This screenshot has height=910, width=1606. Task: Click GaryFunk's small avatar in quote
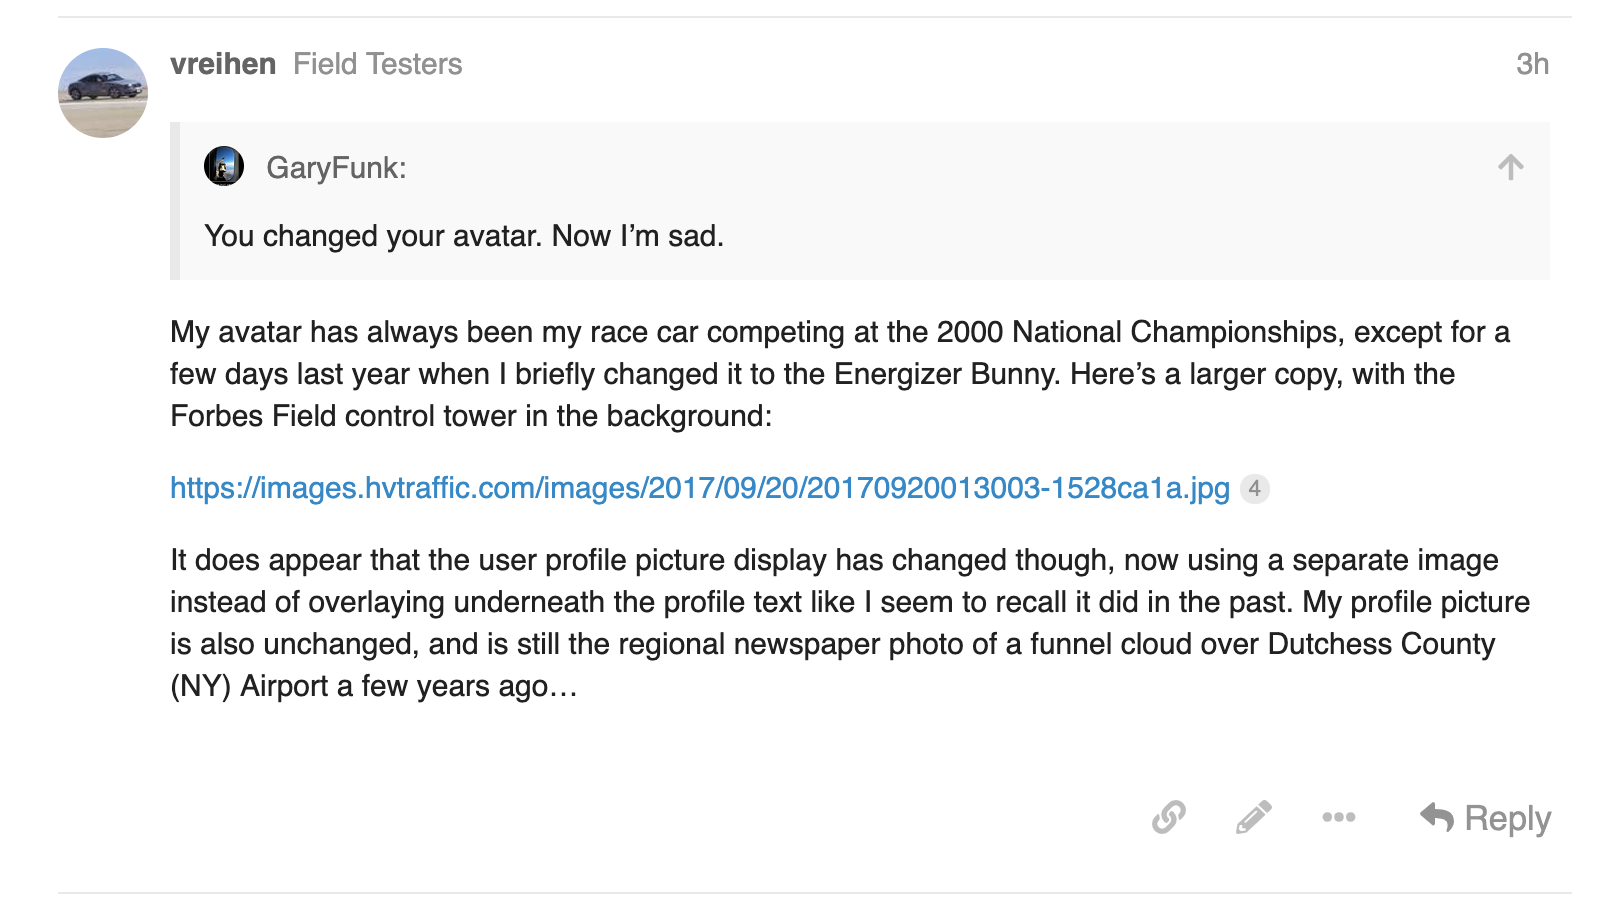coord(224,166)
